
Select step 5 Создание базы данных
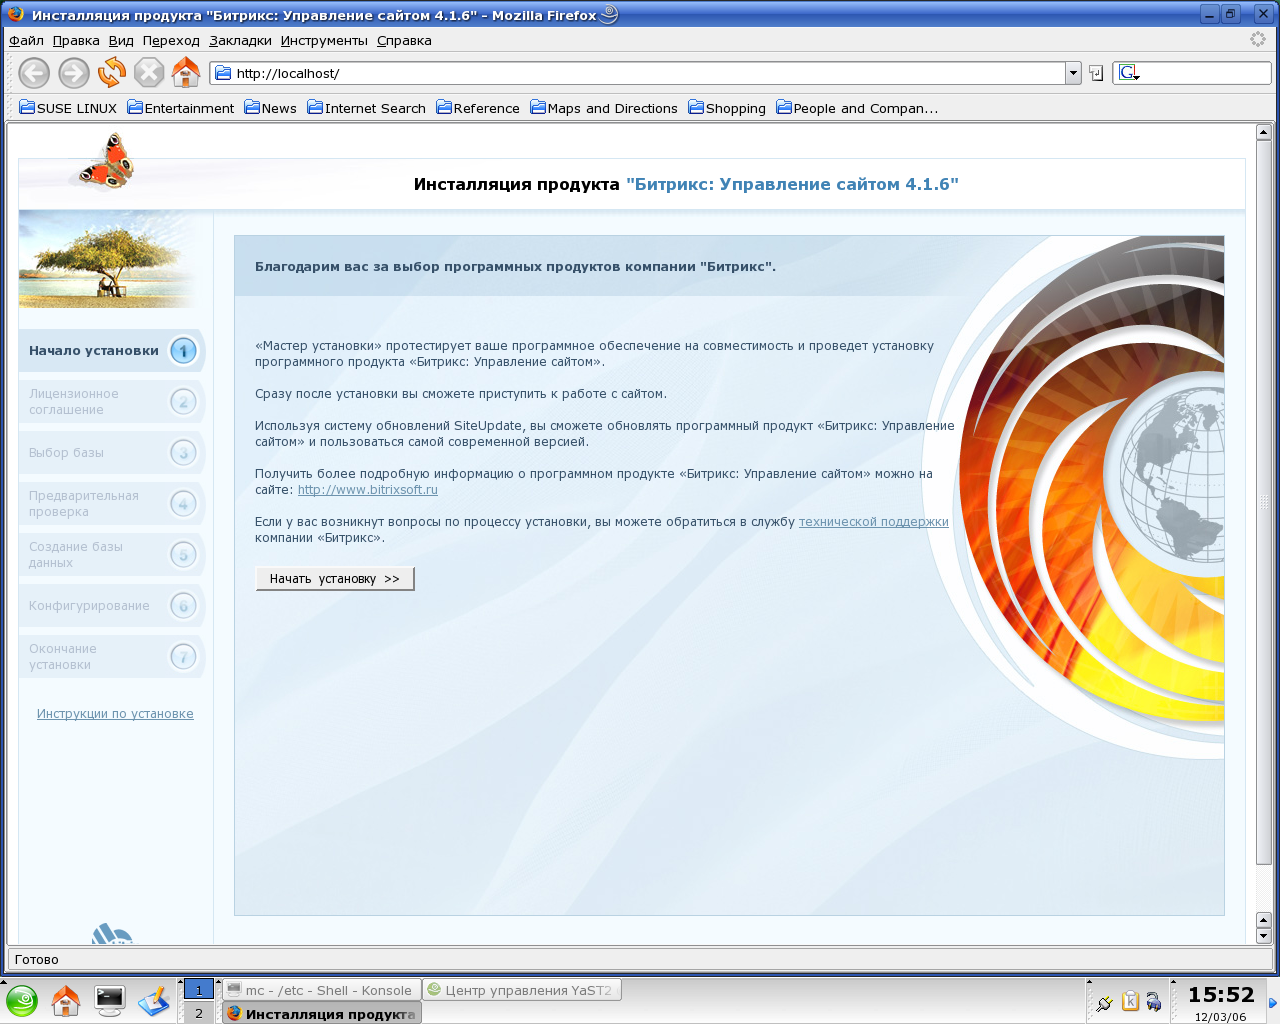111,555
